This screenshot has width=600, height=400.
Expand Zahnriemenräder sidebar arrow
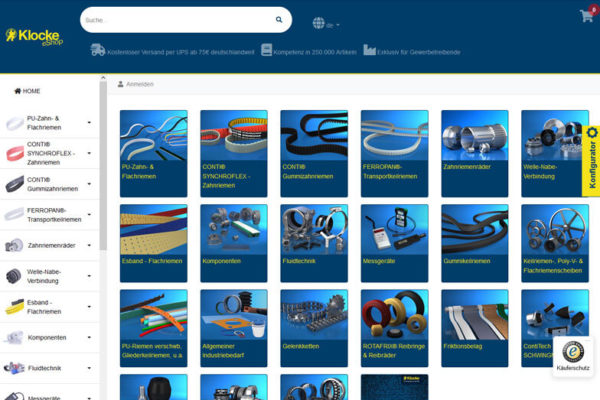[x=89, y=245]
